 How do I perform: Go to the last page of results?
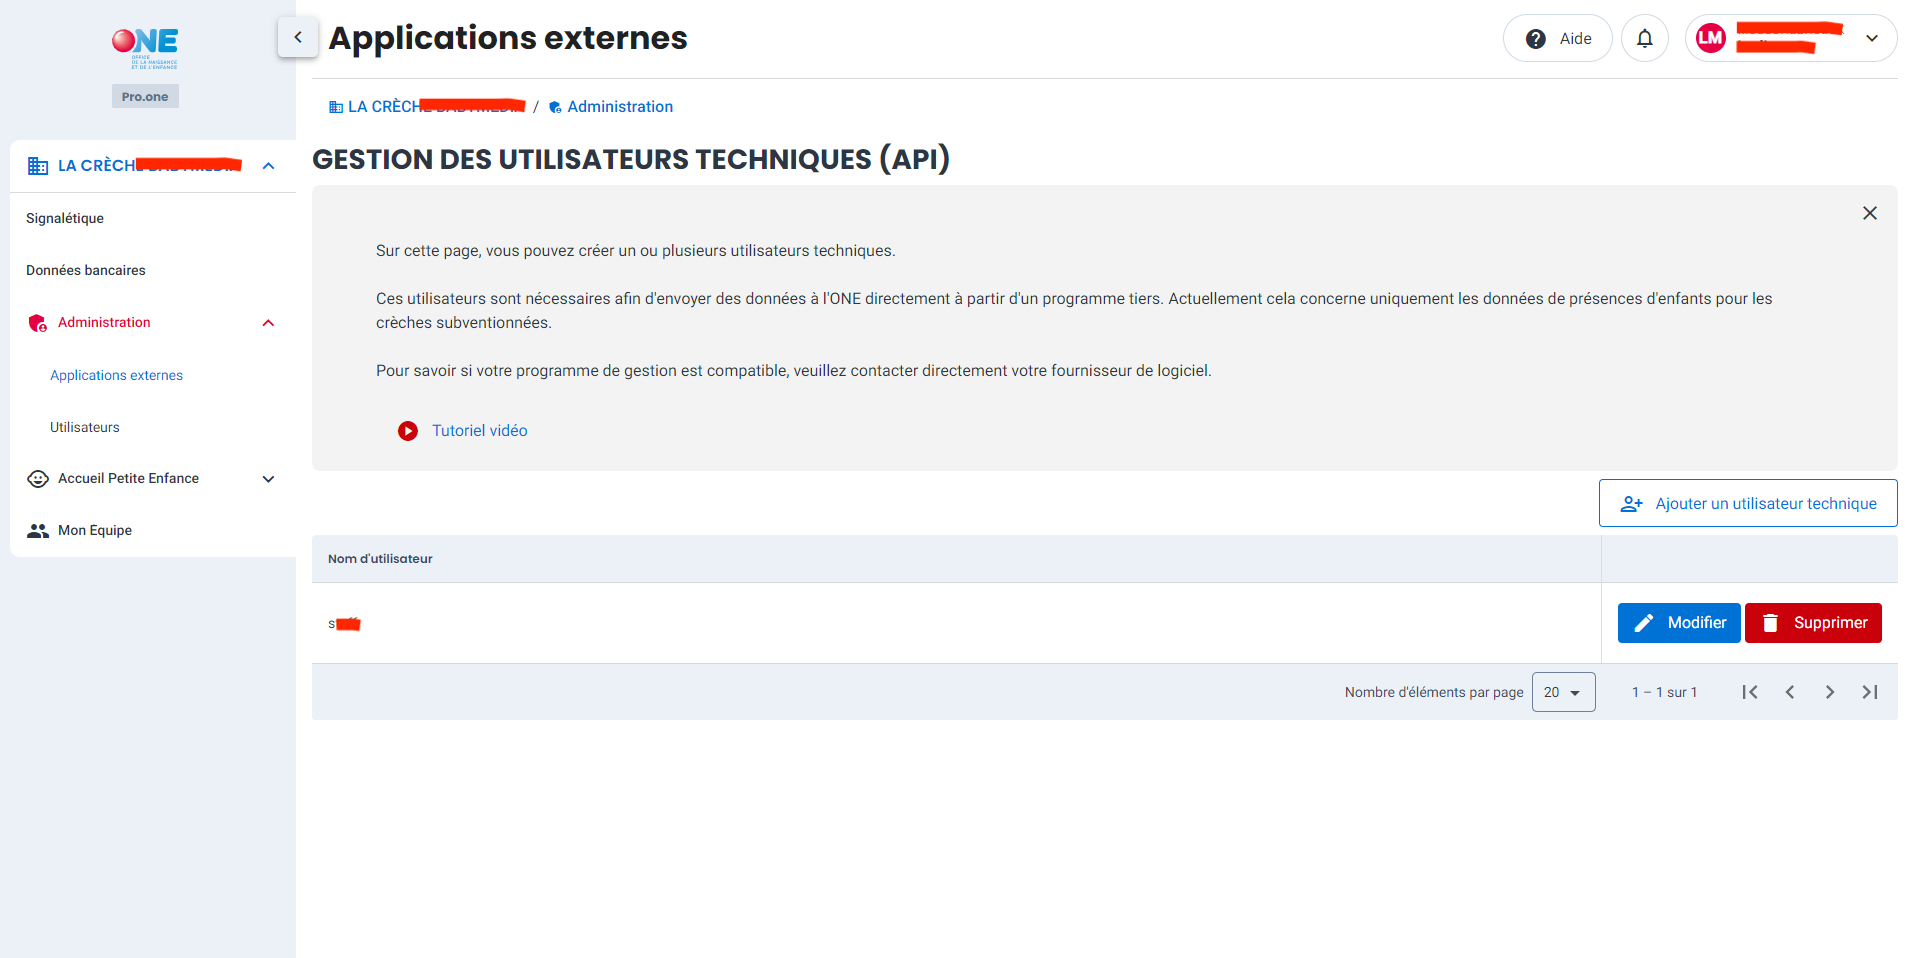point(1869,692)
